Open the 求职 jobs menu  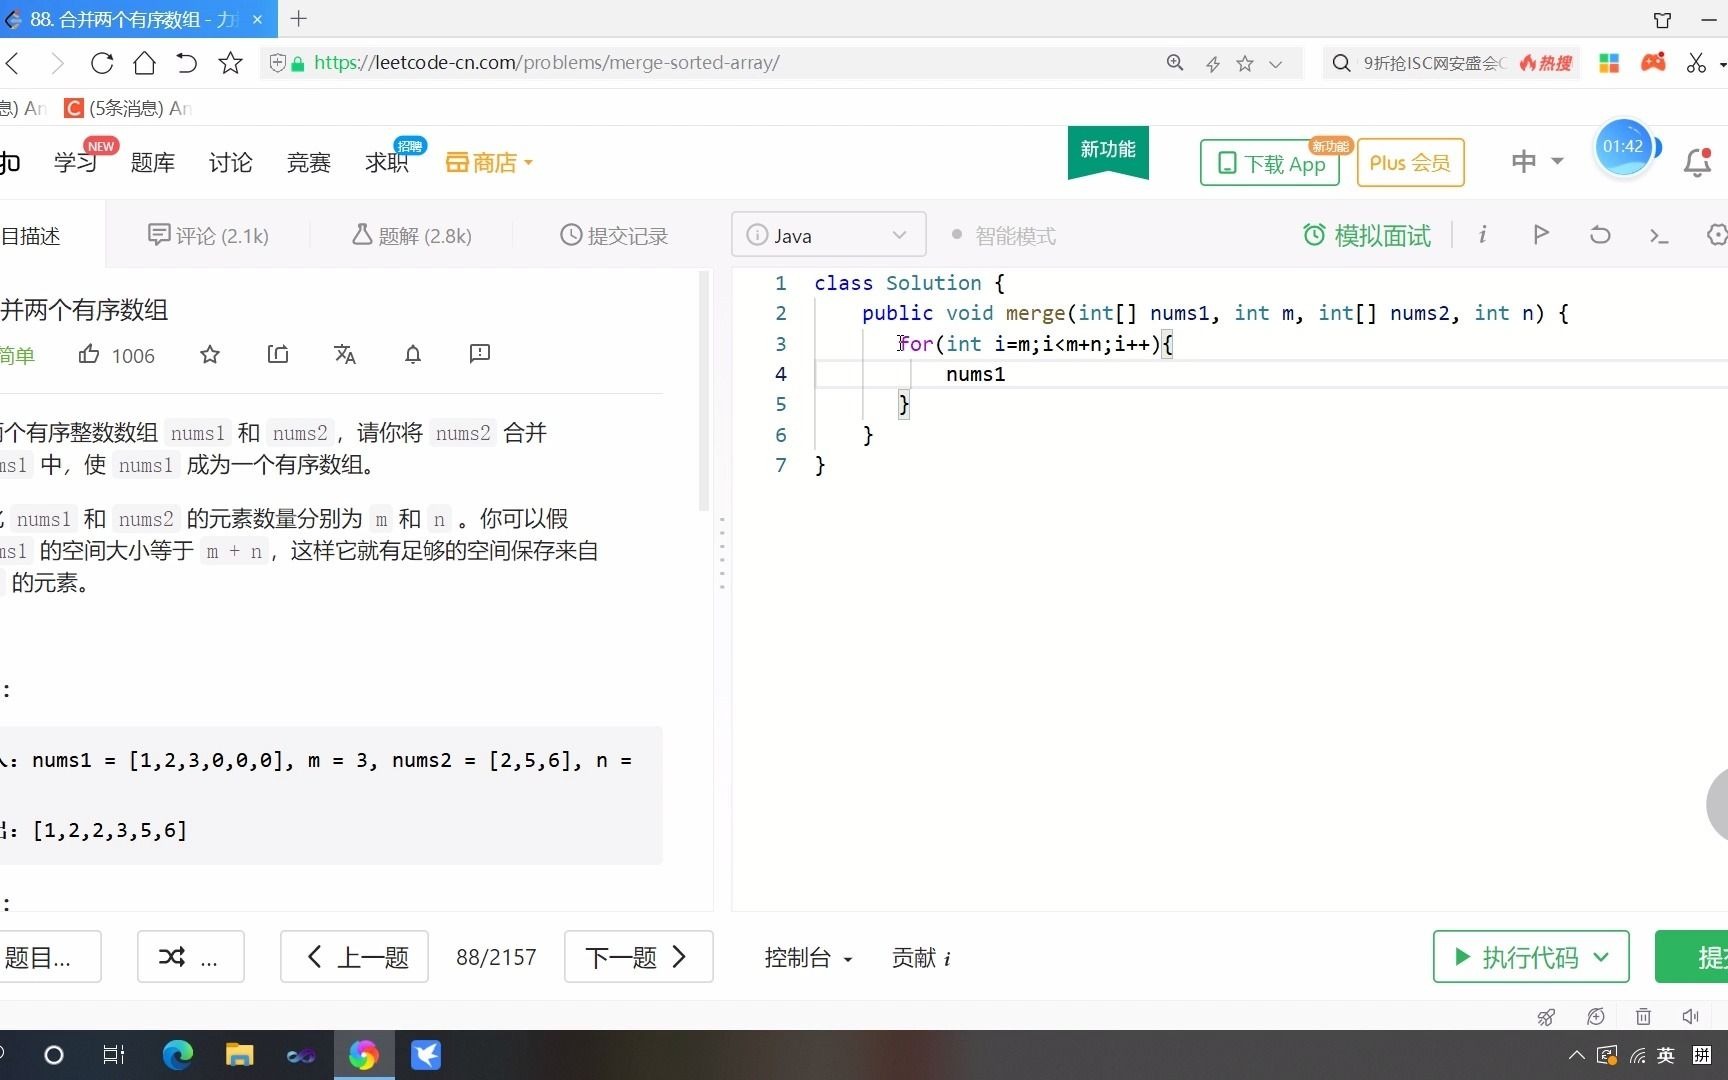387,162
